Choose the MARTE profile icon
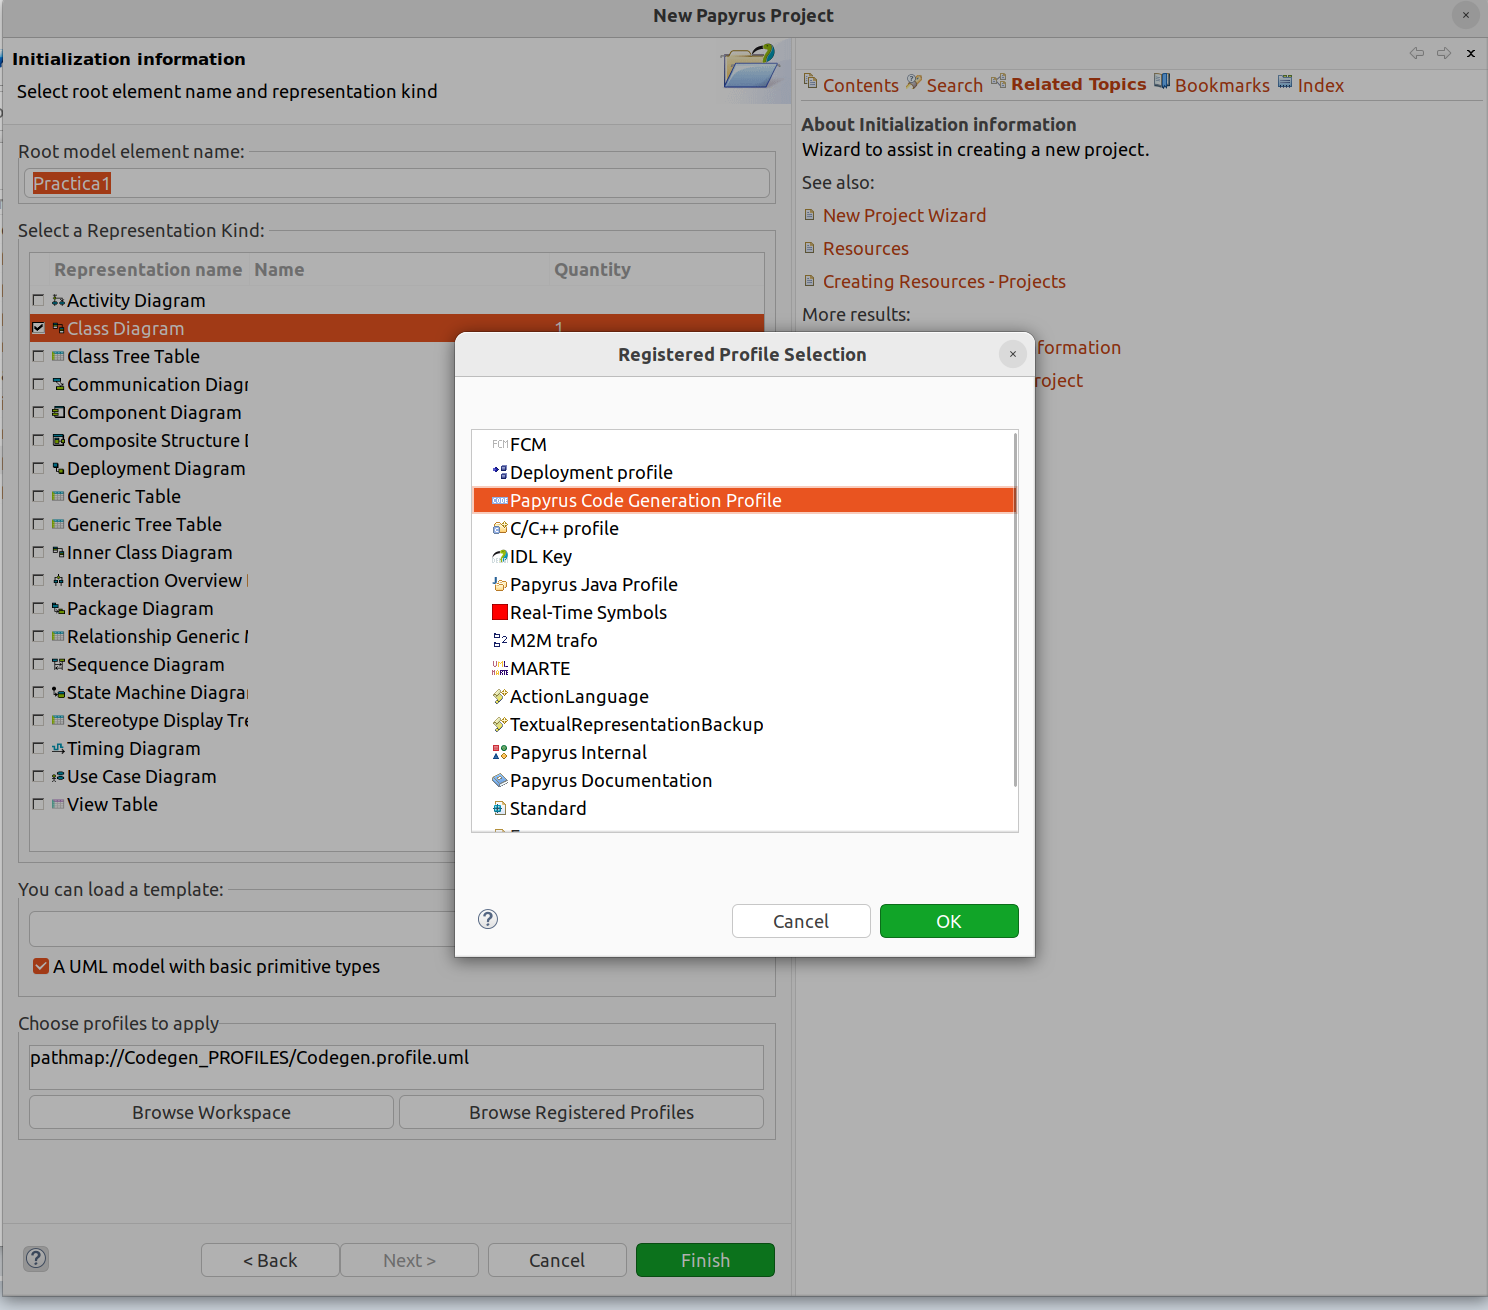This screenshot has width=1488, height=1310. point(500,668)
